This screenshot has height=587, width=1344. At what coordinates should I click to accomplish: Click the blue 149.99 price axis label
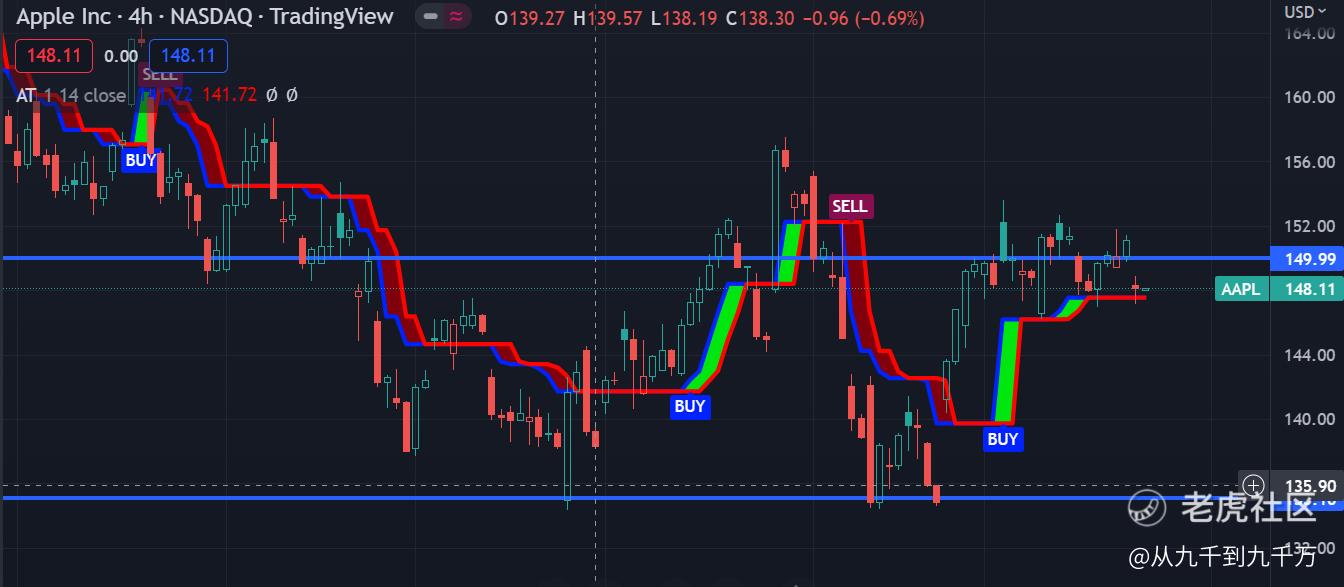[1306, 259]
